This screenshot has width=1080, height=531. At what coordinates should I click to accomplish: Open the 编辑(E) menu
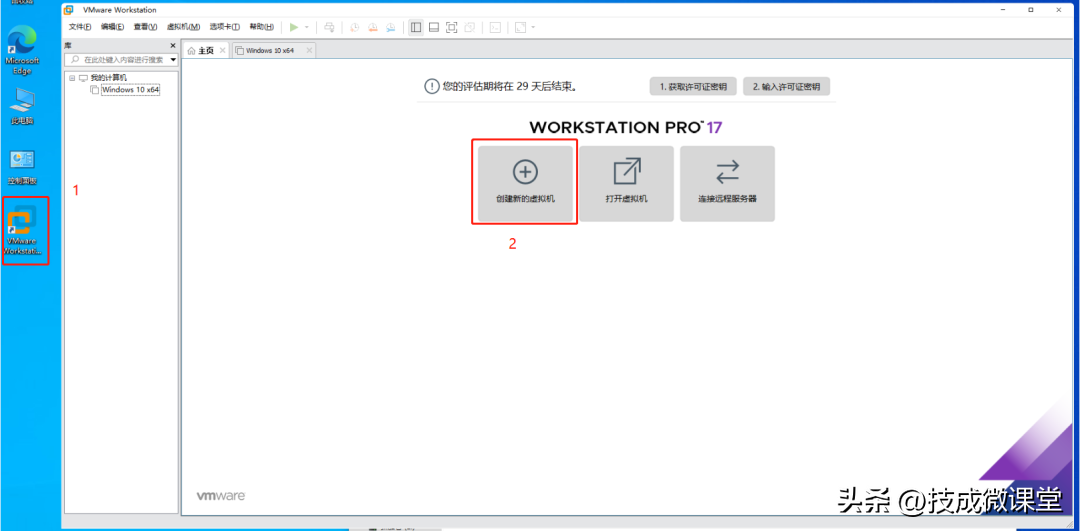pos(112,27)
